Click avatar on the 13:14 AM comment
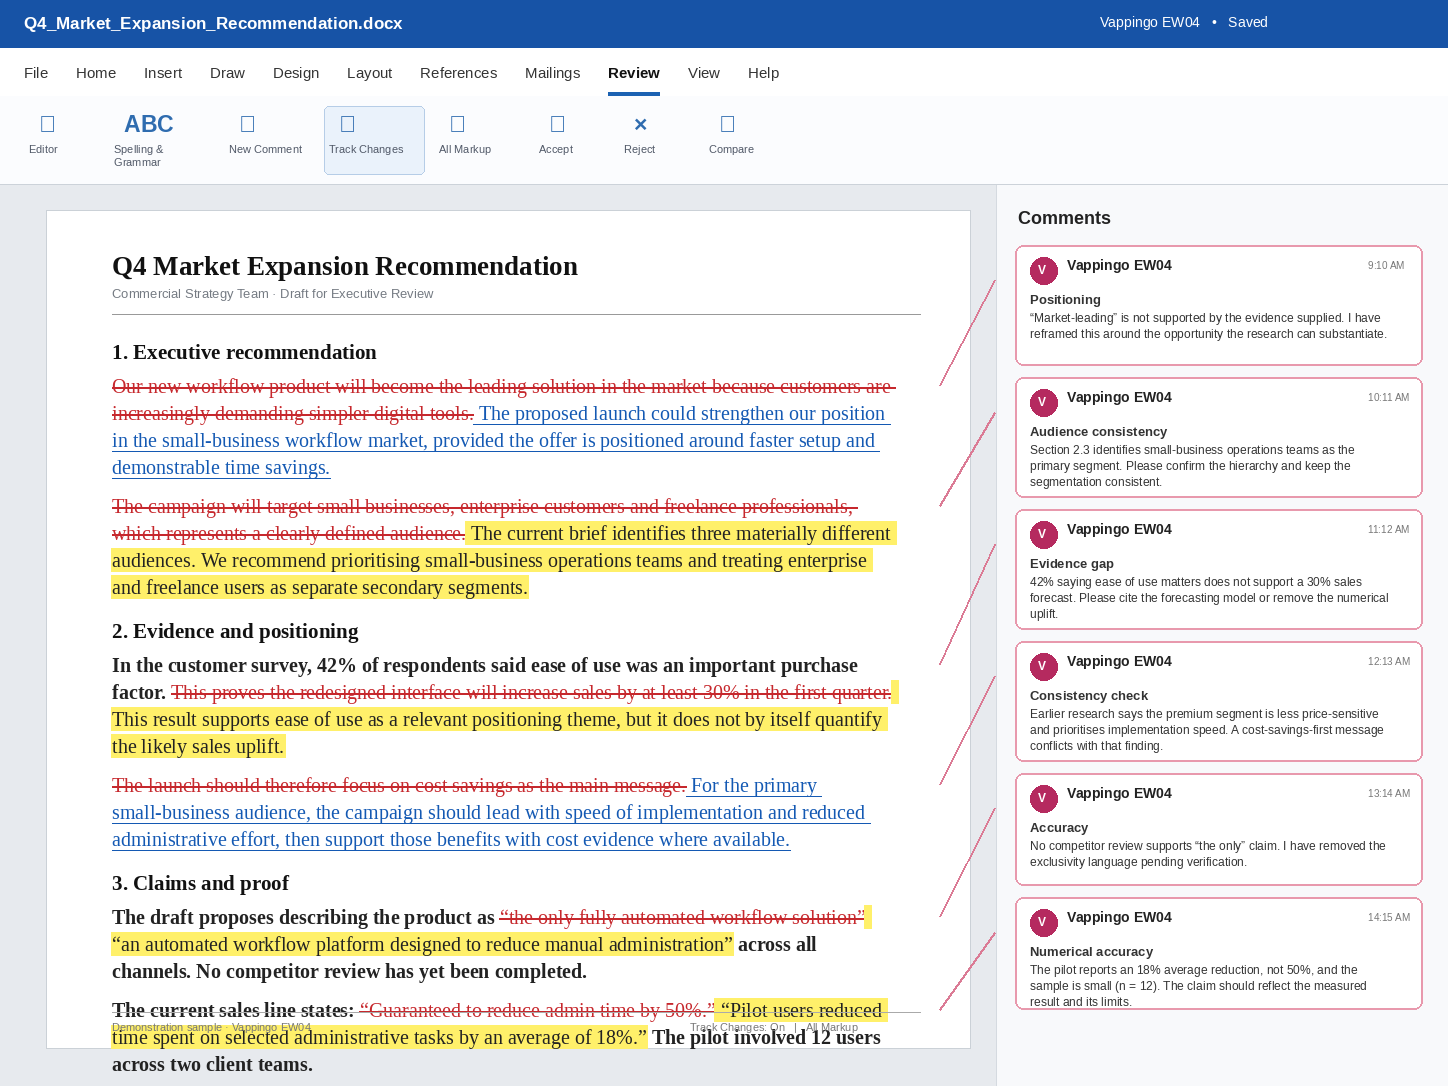Image resolution: width=1448 pixels, height=1086 pixels. [1044, 799]
